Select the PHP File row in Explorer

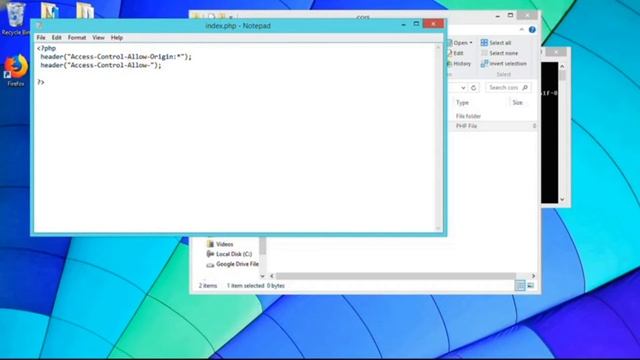pos(492,126)
